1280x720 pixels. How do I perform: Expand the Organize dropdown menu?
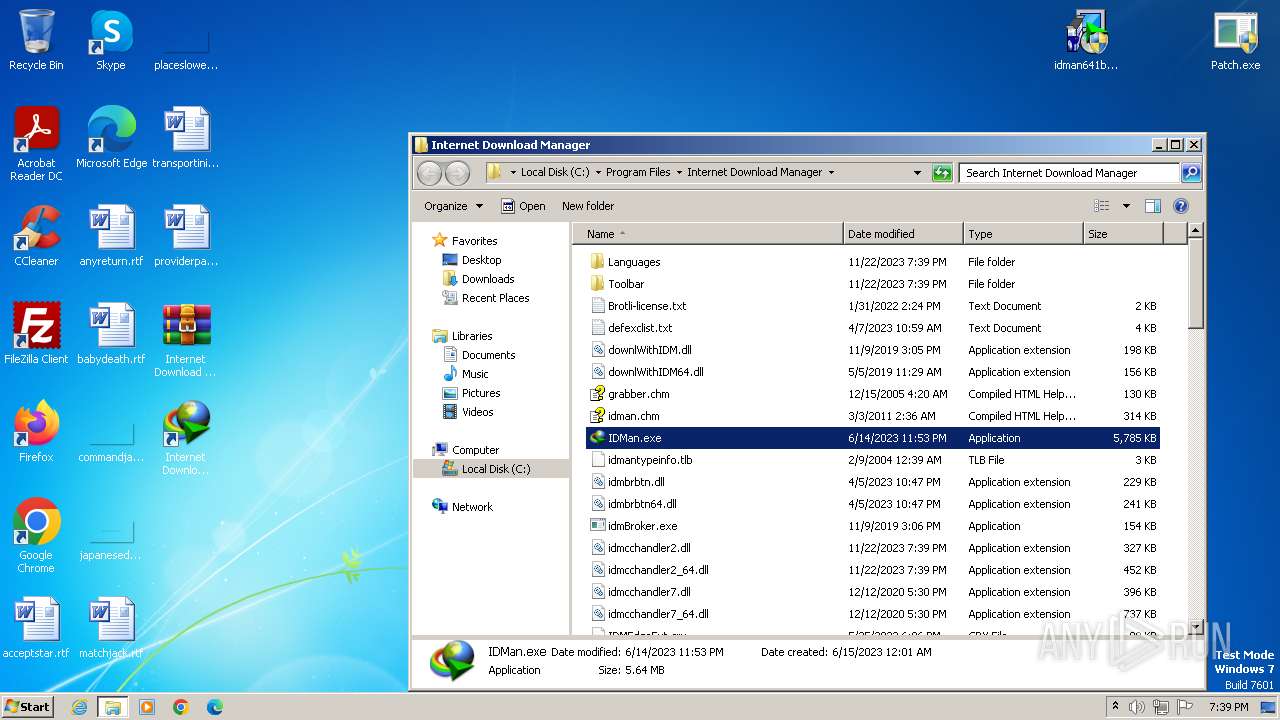click(453, 206)
